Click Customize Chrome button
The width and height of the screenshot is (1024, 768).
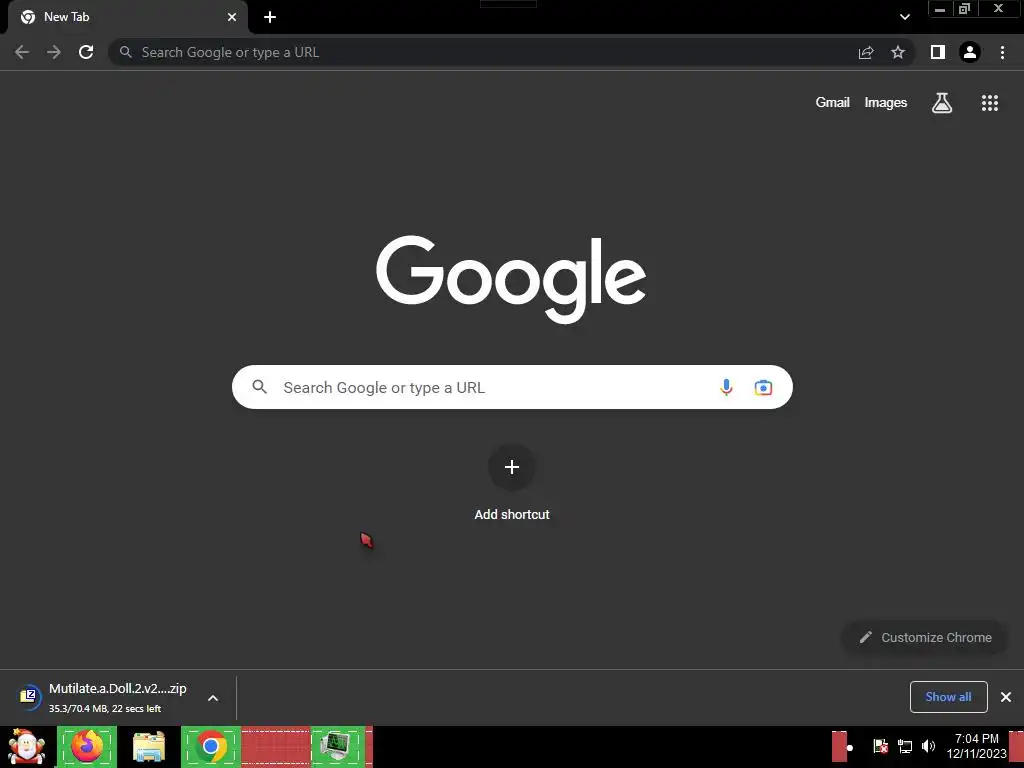coord(925,637)
